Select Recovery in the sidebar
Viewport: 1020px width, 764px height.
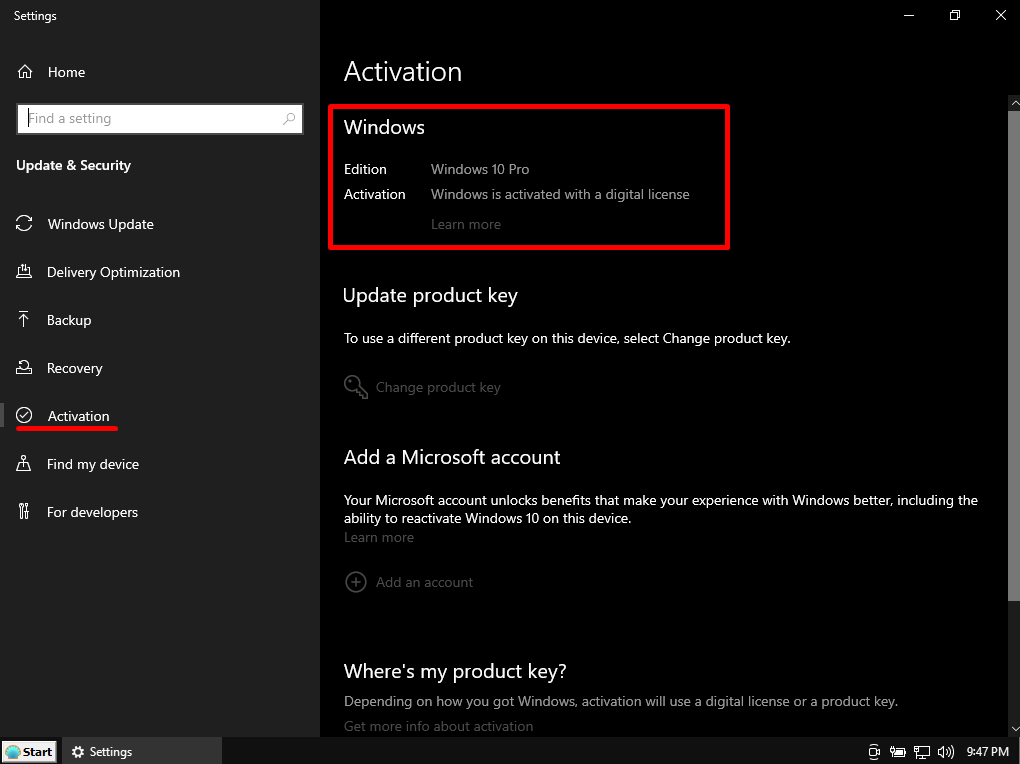click(75, 368)
